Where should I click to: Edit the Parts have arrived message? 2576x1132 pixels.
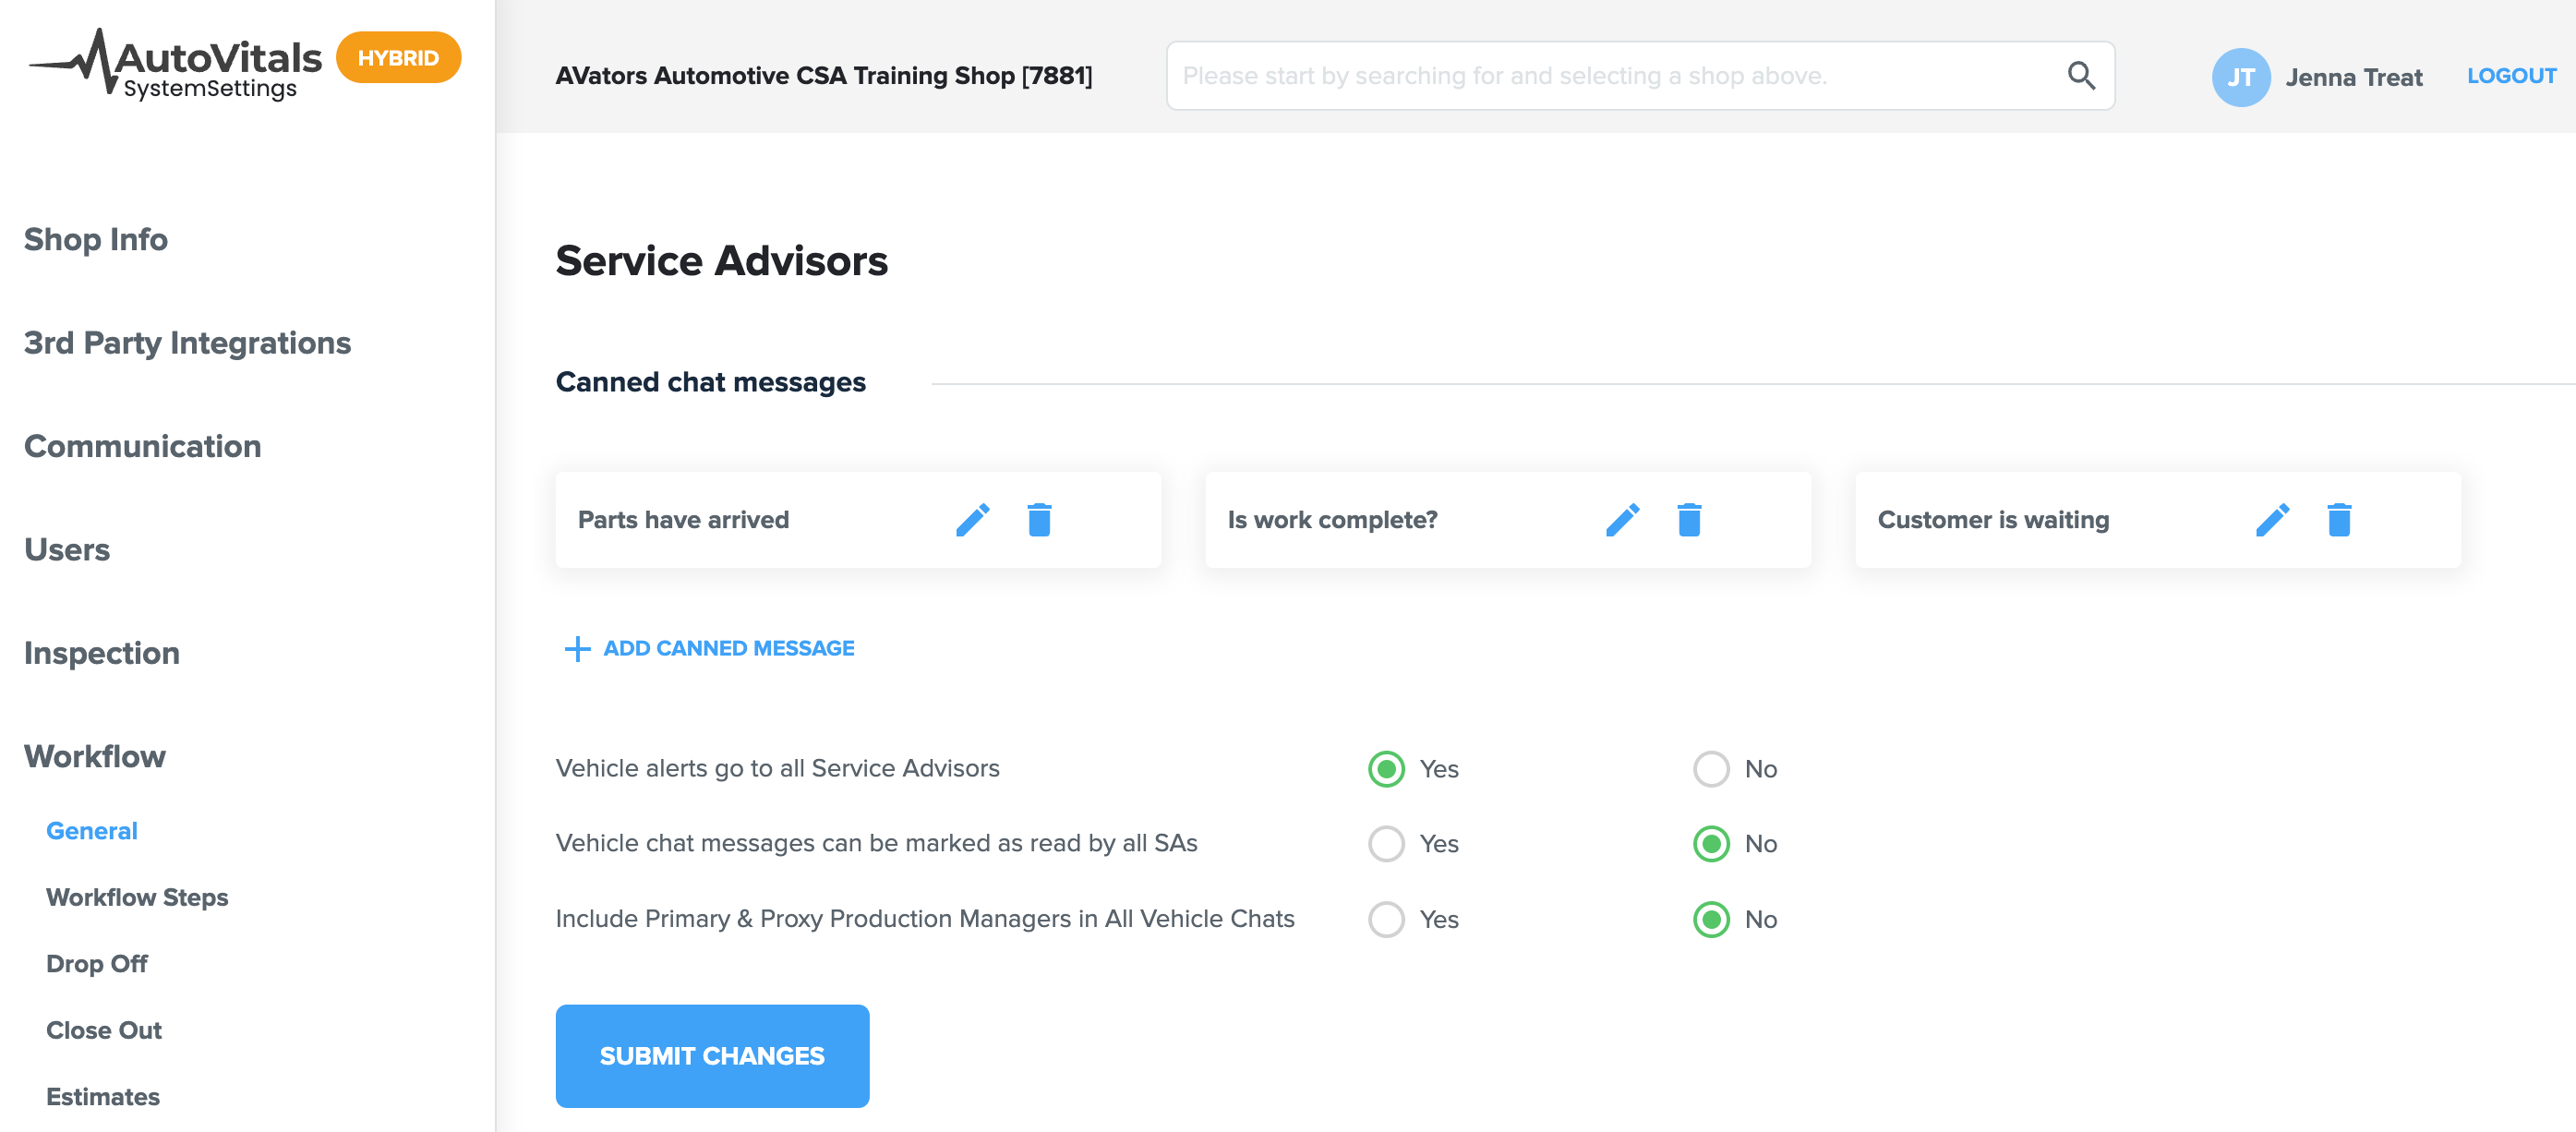[x=972, y=520]
